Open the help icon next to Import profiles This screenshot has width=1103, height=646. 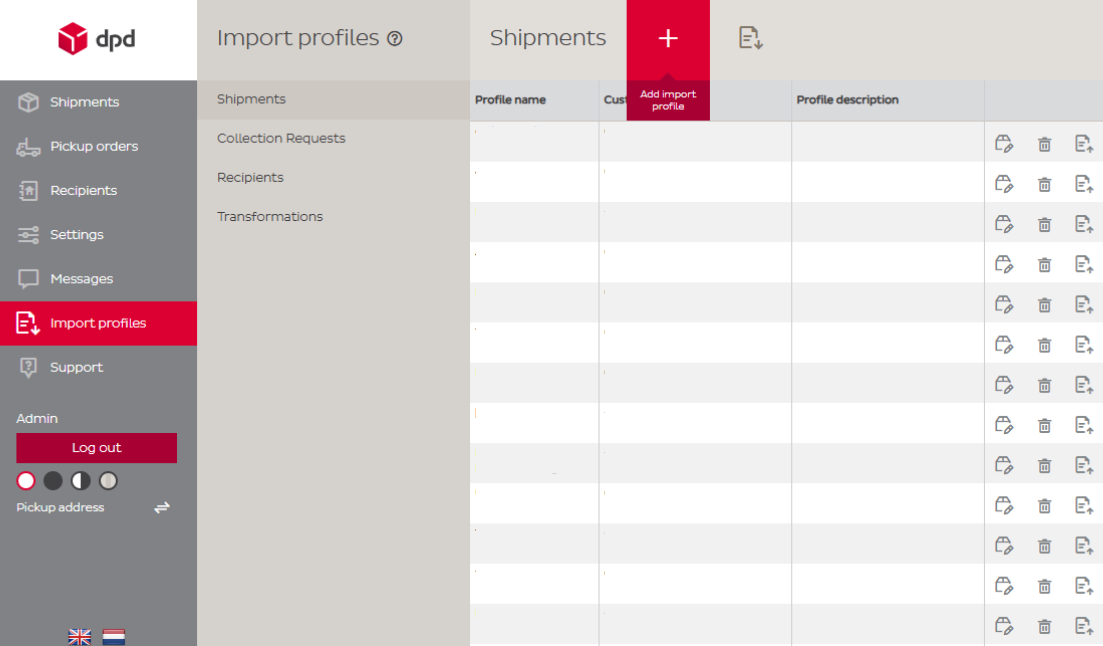[395, 39]
